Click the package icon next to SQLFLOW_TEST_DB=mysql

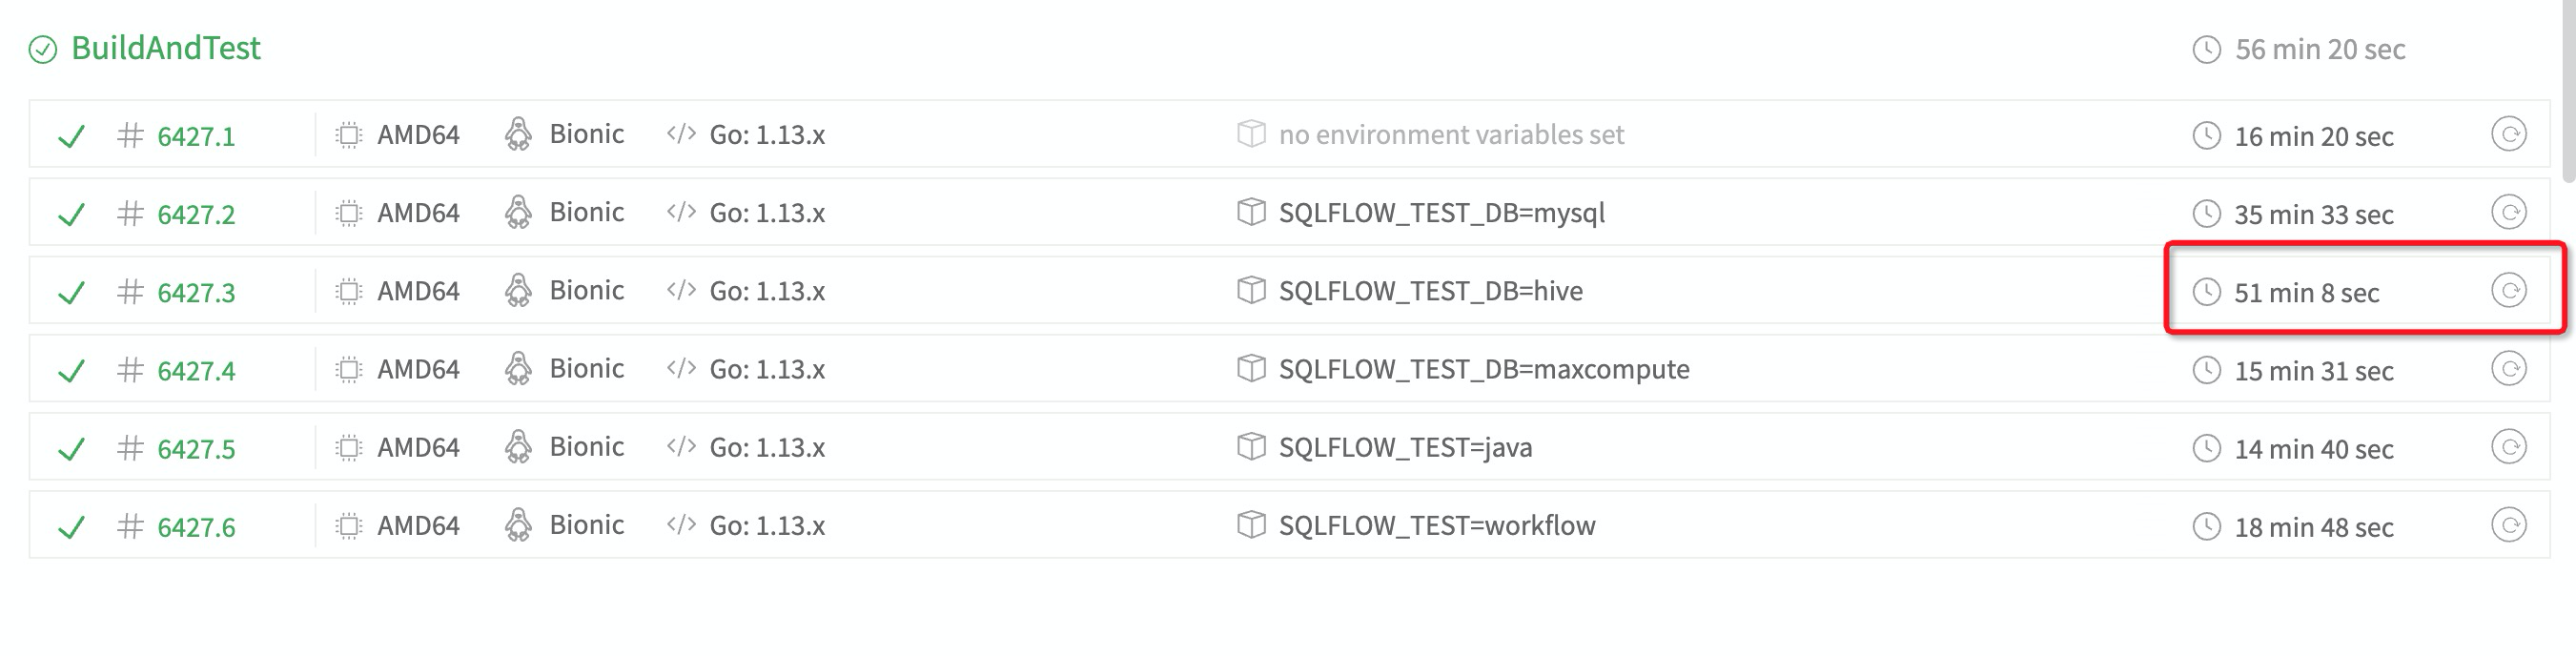tap(1251, 212)
